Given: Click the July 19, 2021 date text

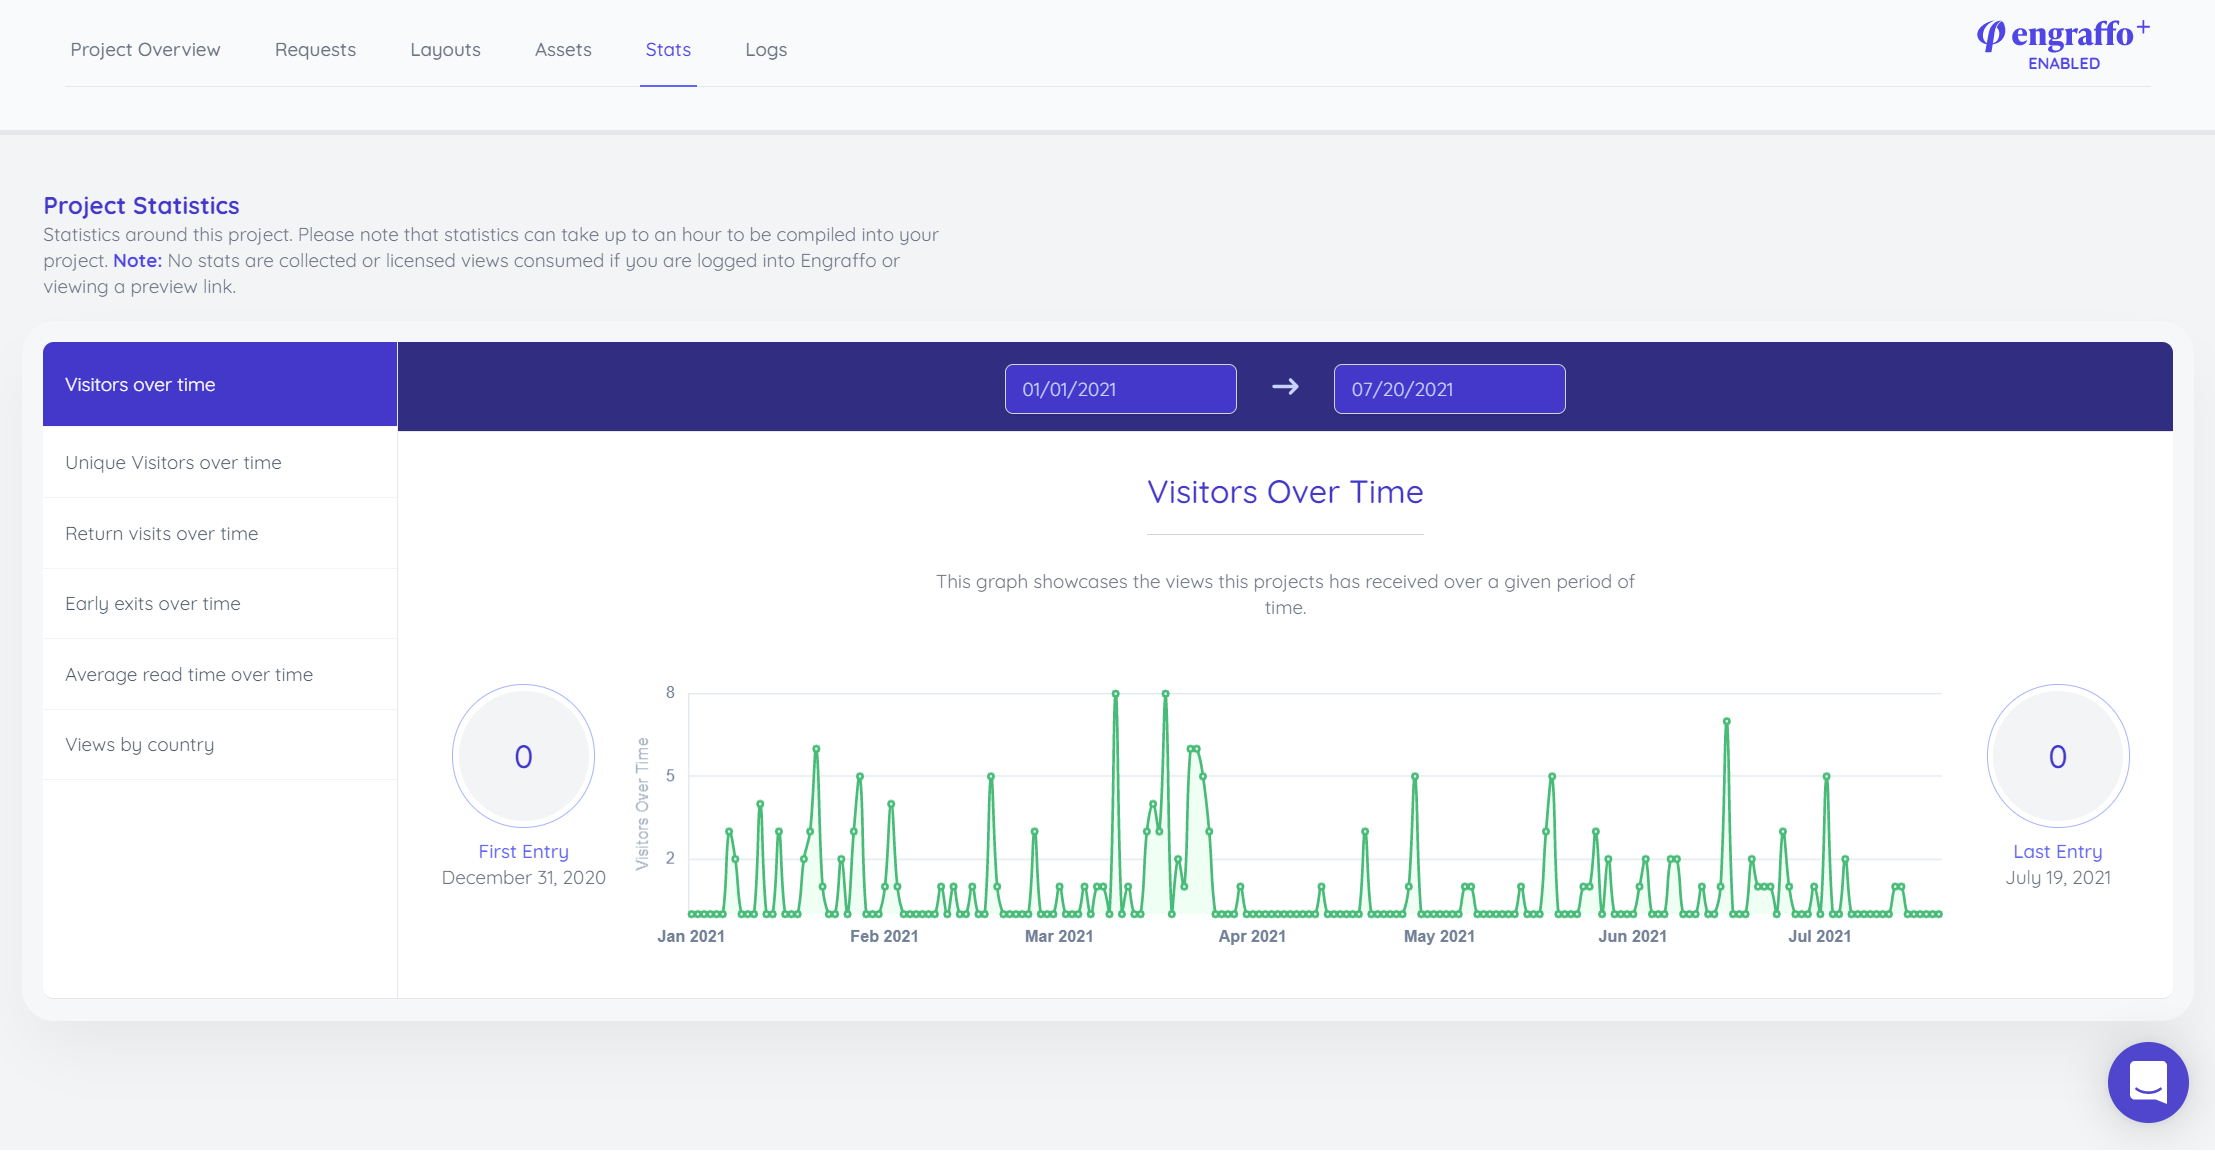Looking at the screenshot, I should [2058, 878].
